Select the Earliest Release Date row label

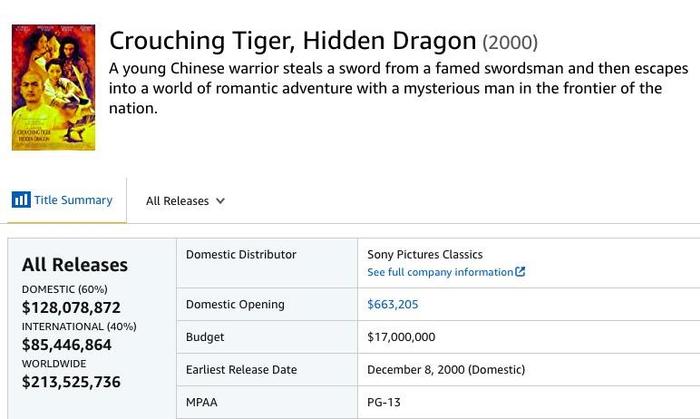tap(242, 369)
